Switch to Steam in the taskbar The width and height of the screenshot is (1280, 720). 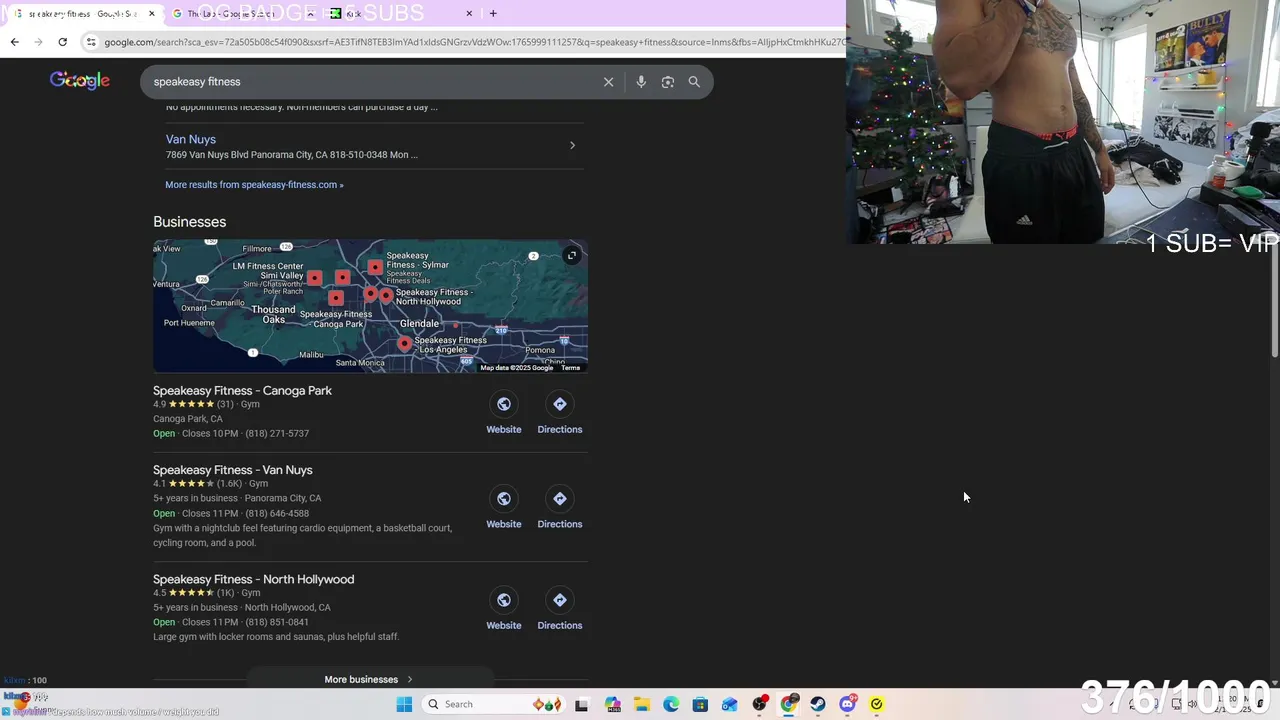(818, 704)
